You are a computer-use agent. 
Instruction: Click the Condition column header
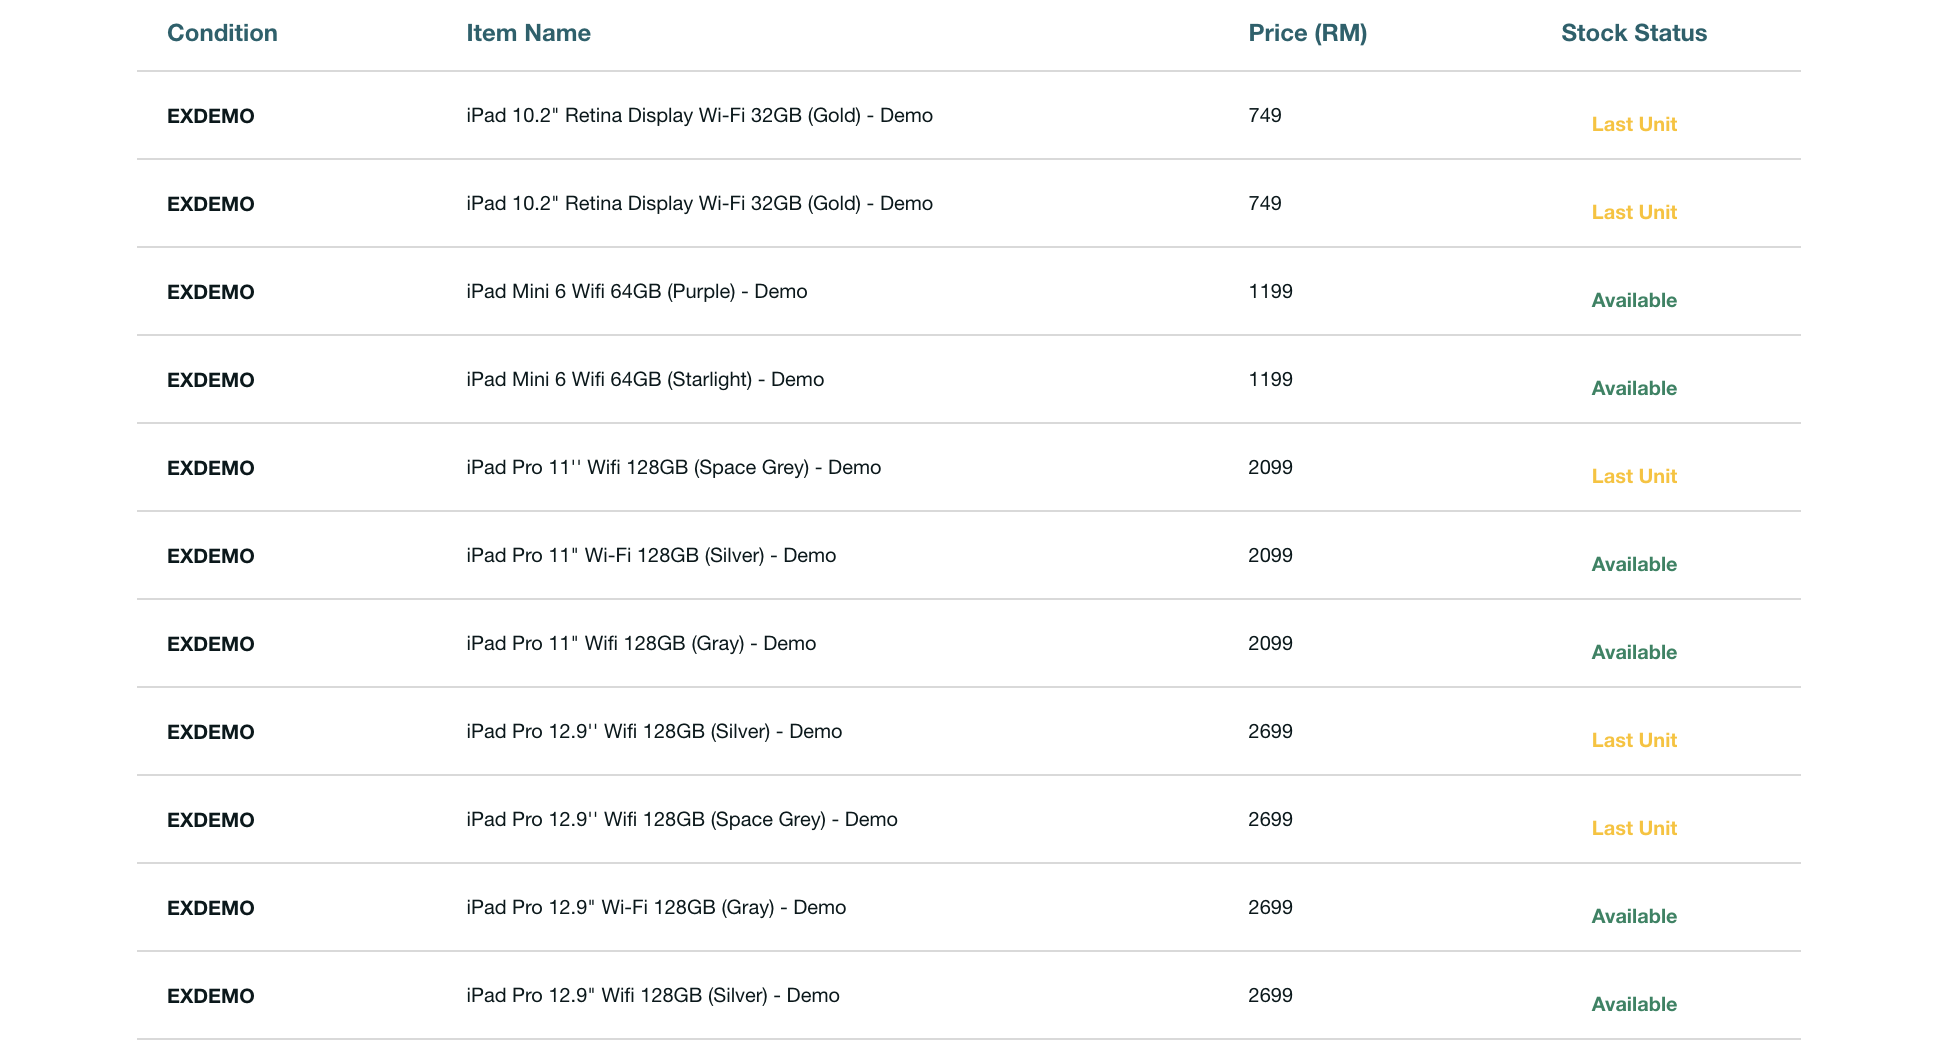click(x=222, y=33)
